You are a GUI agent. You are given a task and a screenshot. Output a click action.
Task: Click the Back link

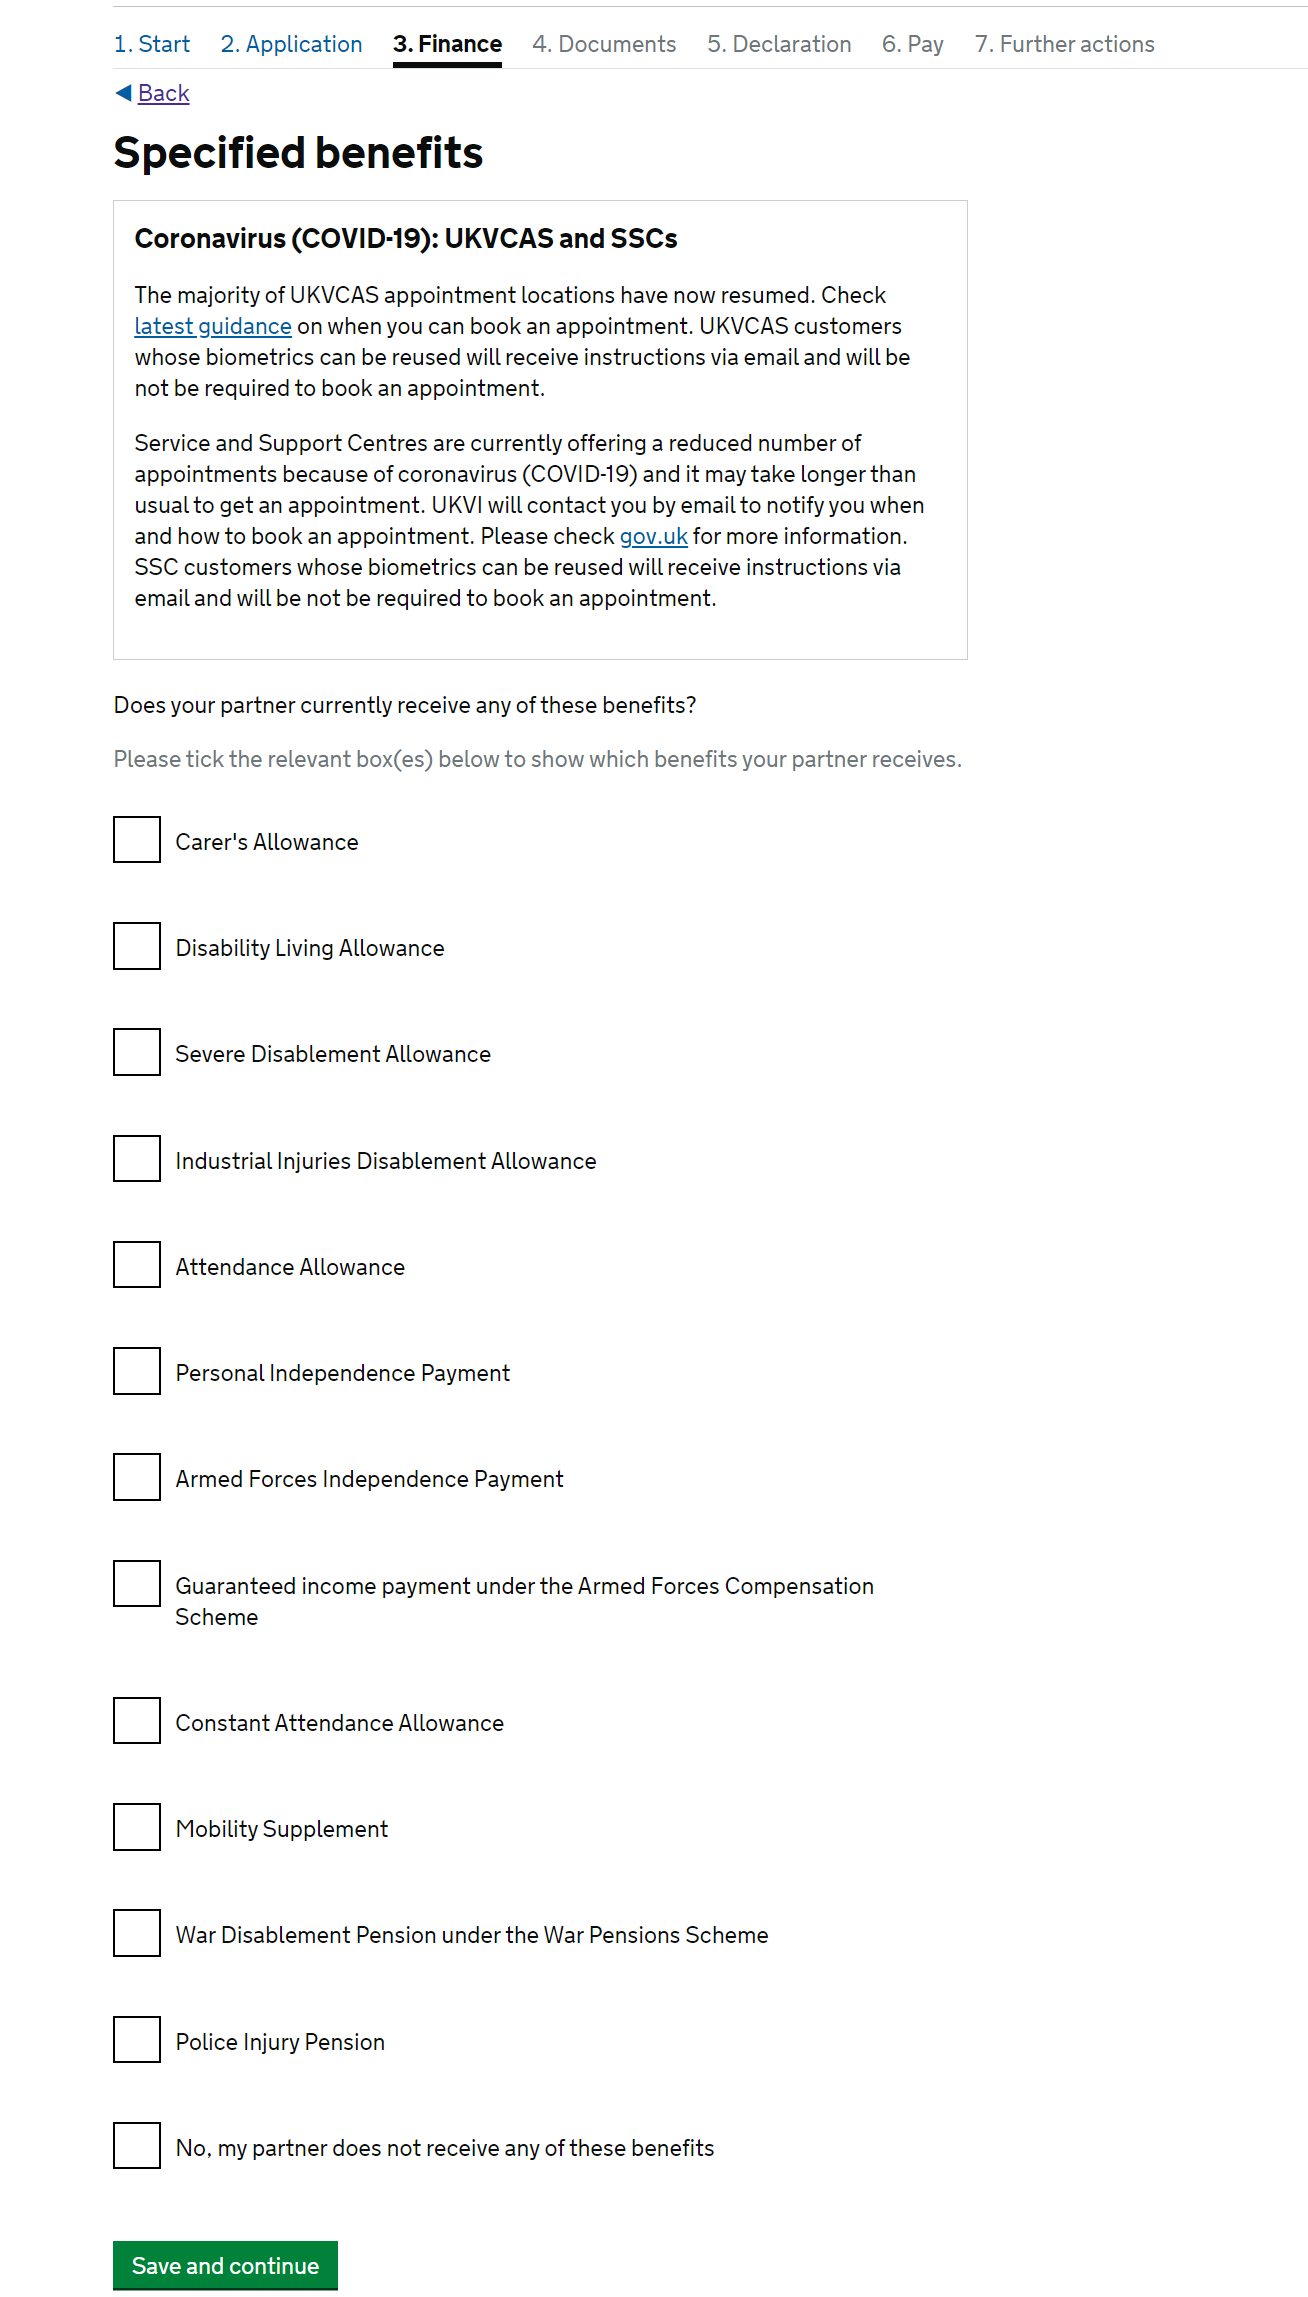(x=163, y=93)
